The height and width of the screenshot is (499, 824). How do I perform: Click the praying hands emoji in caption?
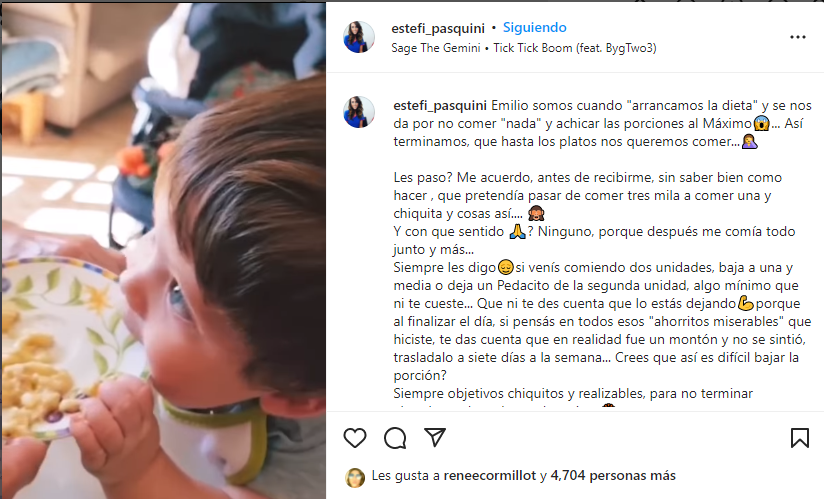pos(517,232)
